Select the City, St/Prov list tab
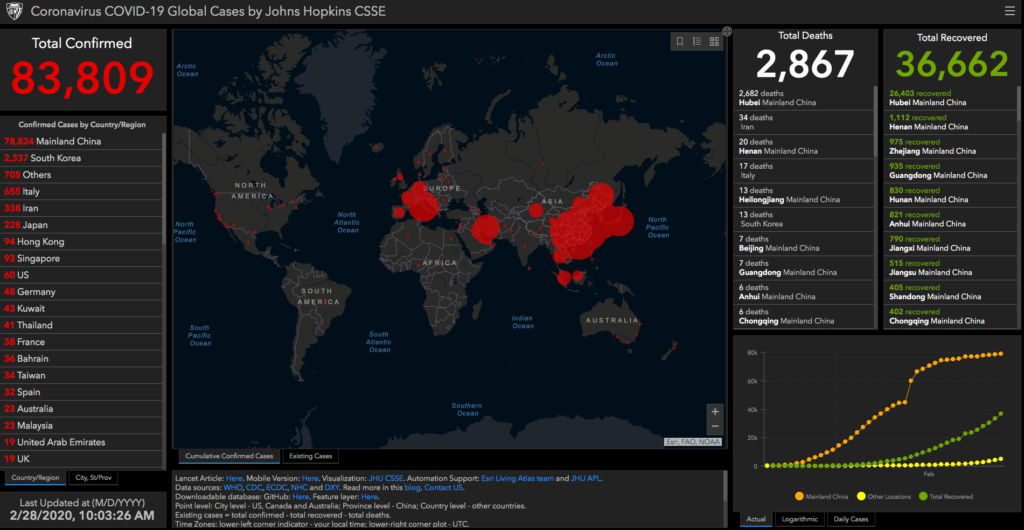Screen dimensions: 1024x530 (x=94, y=478)
